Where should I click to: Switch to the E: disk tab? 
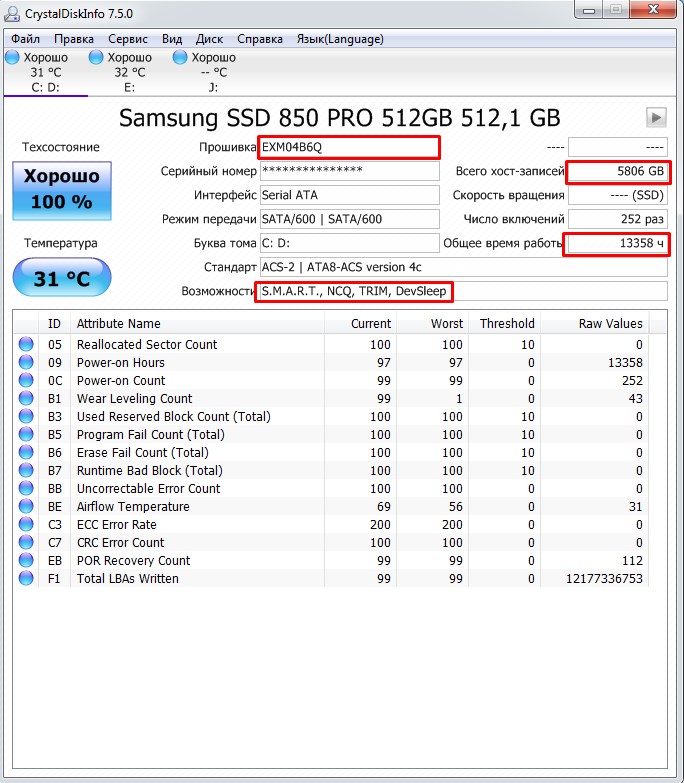pos(129,72)
